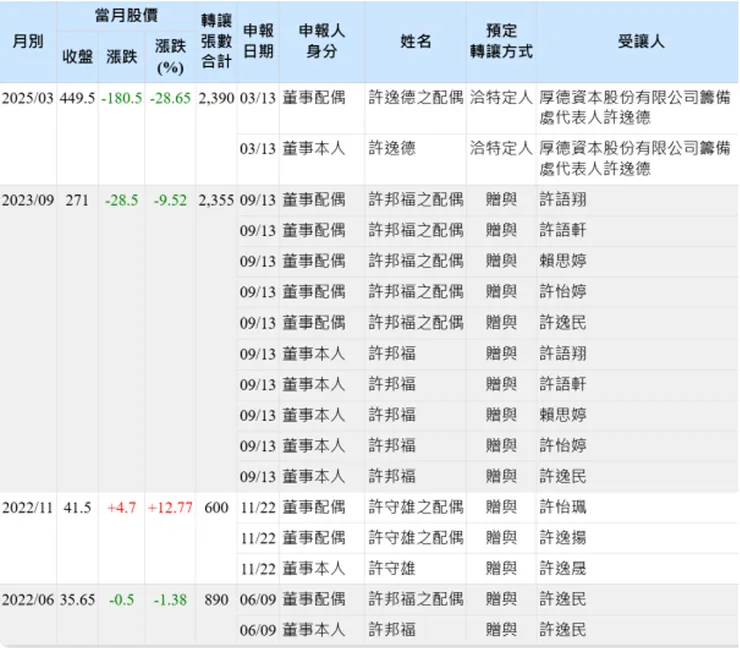Click the transfer total 2,355
Screen dimensions: 740x648
point(216,200)
